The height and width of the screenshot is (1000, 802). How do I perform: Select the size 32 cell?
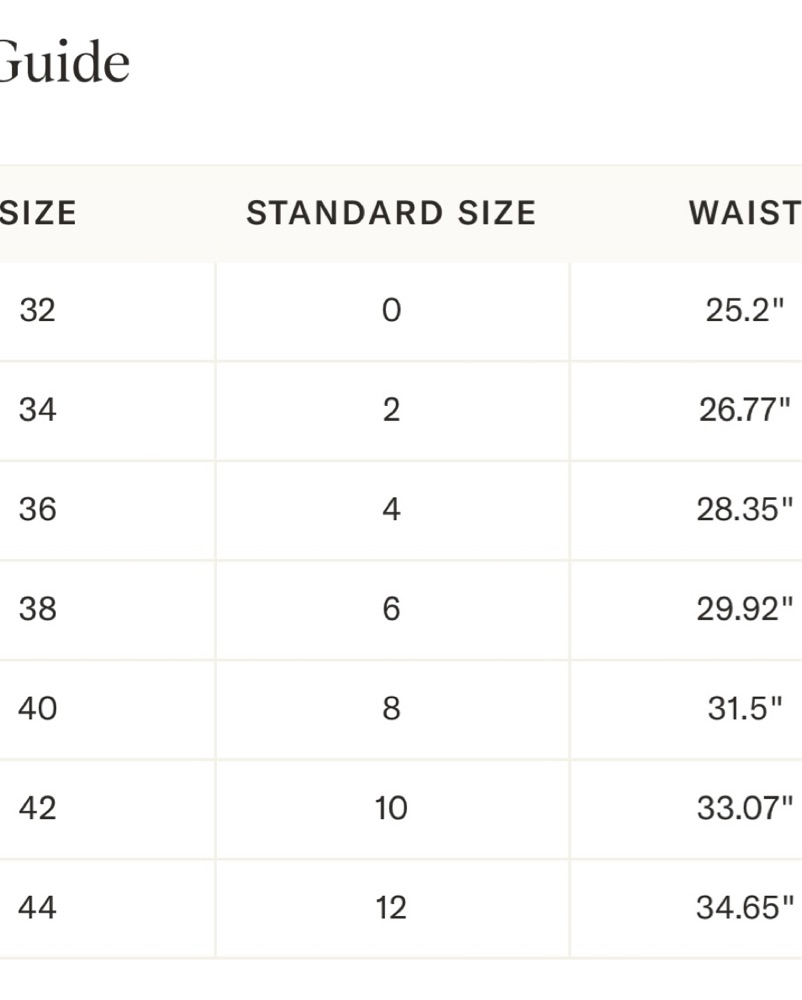click(x=38, y=310)
